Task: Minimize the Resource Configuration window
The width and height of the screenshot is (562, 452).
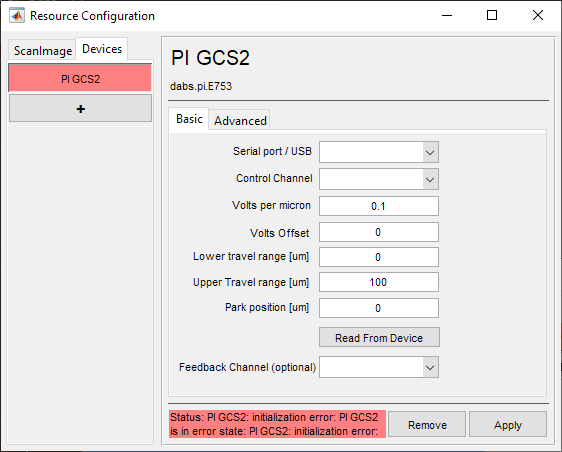Action: [x=447, y=15]
